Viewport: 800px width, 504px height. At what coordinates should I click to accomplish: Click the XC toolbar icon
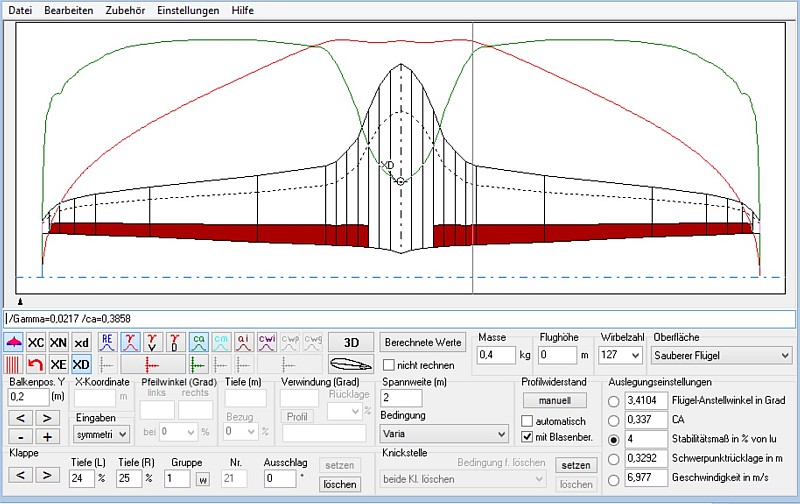click(36, 343)
